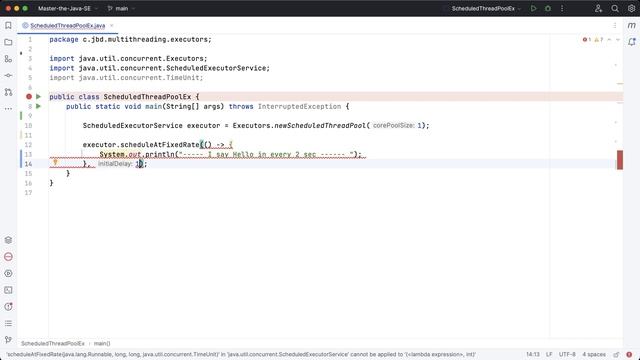The width and height of the screenshot is (640, 360).
Task: Open the Code With Me user icon
Action: 598,8
